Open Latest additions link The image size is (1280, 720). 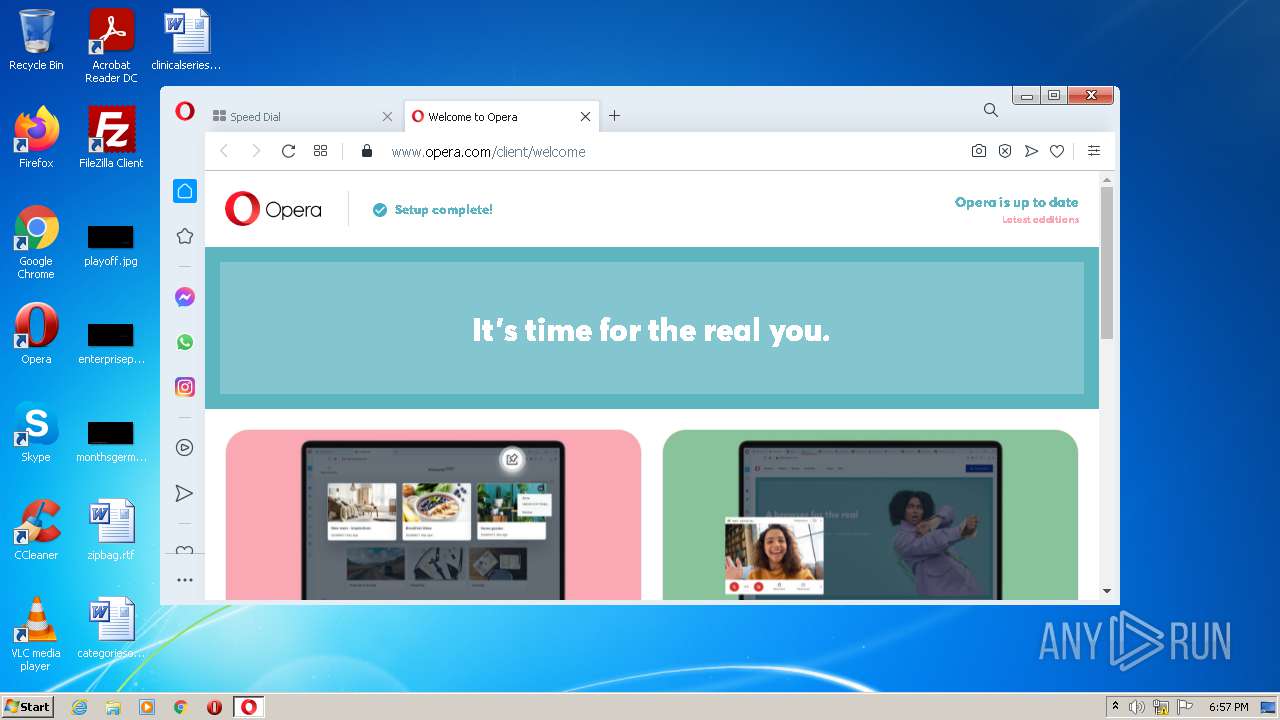coord(1040,220)
